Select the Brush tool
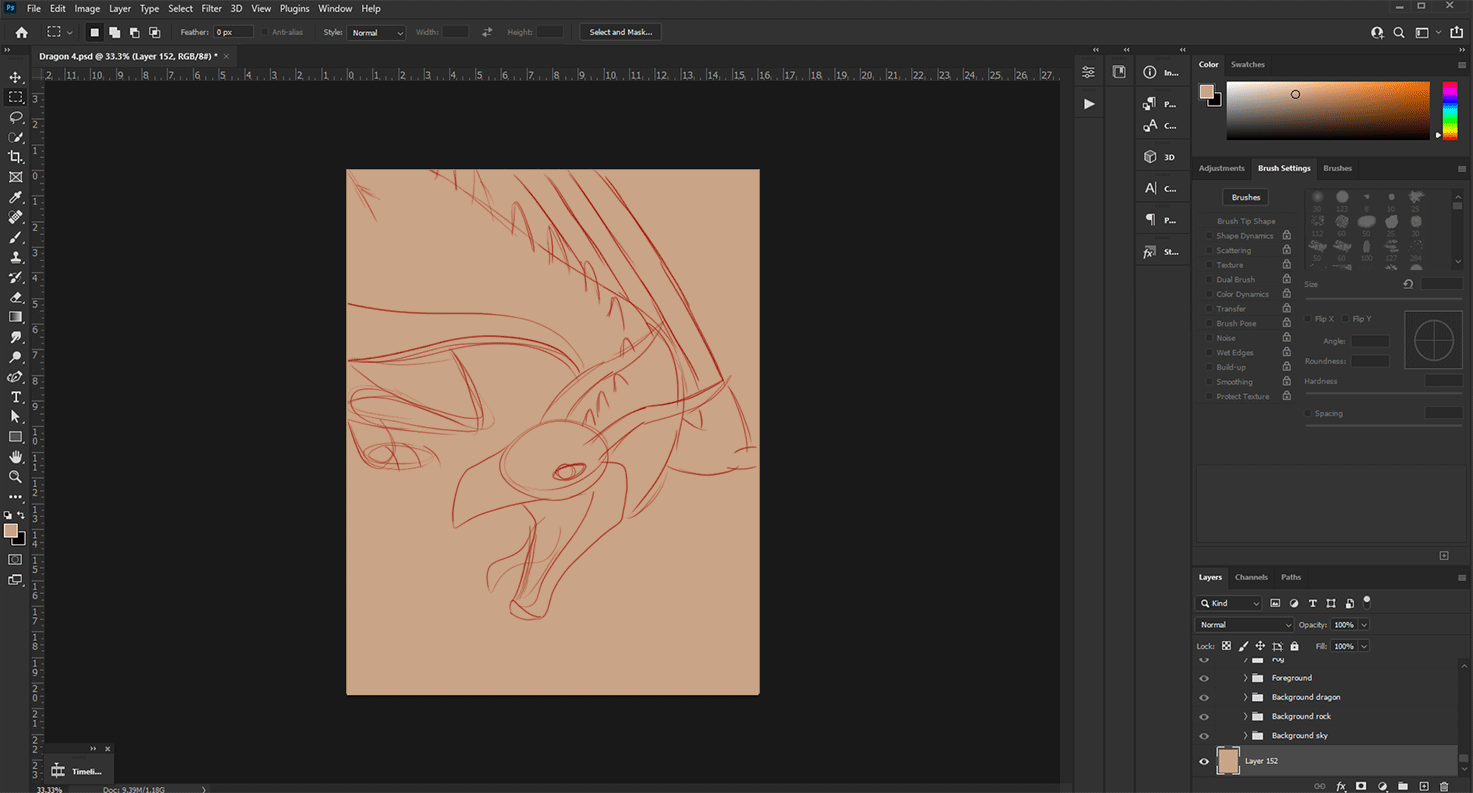The height and width of the screenshot is (793, 1473). (15, 237)
